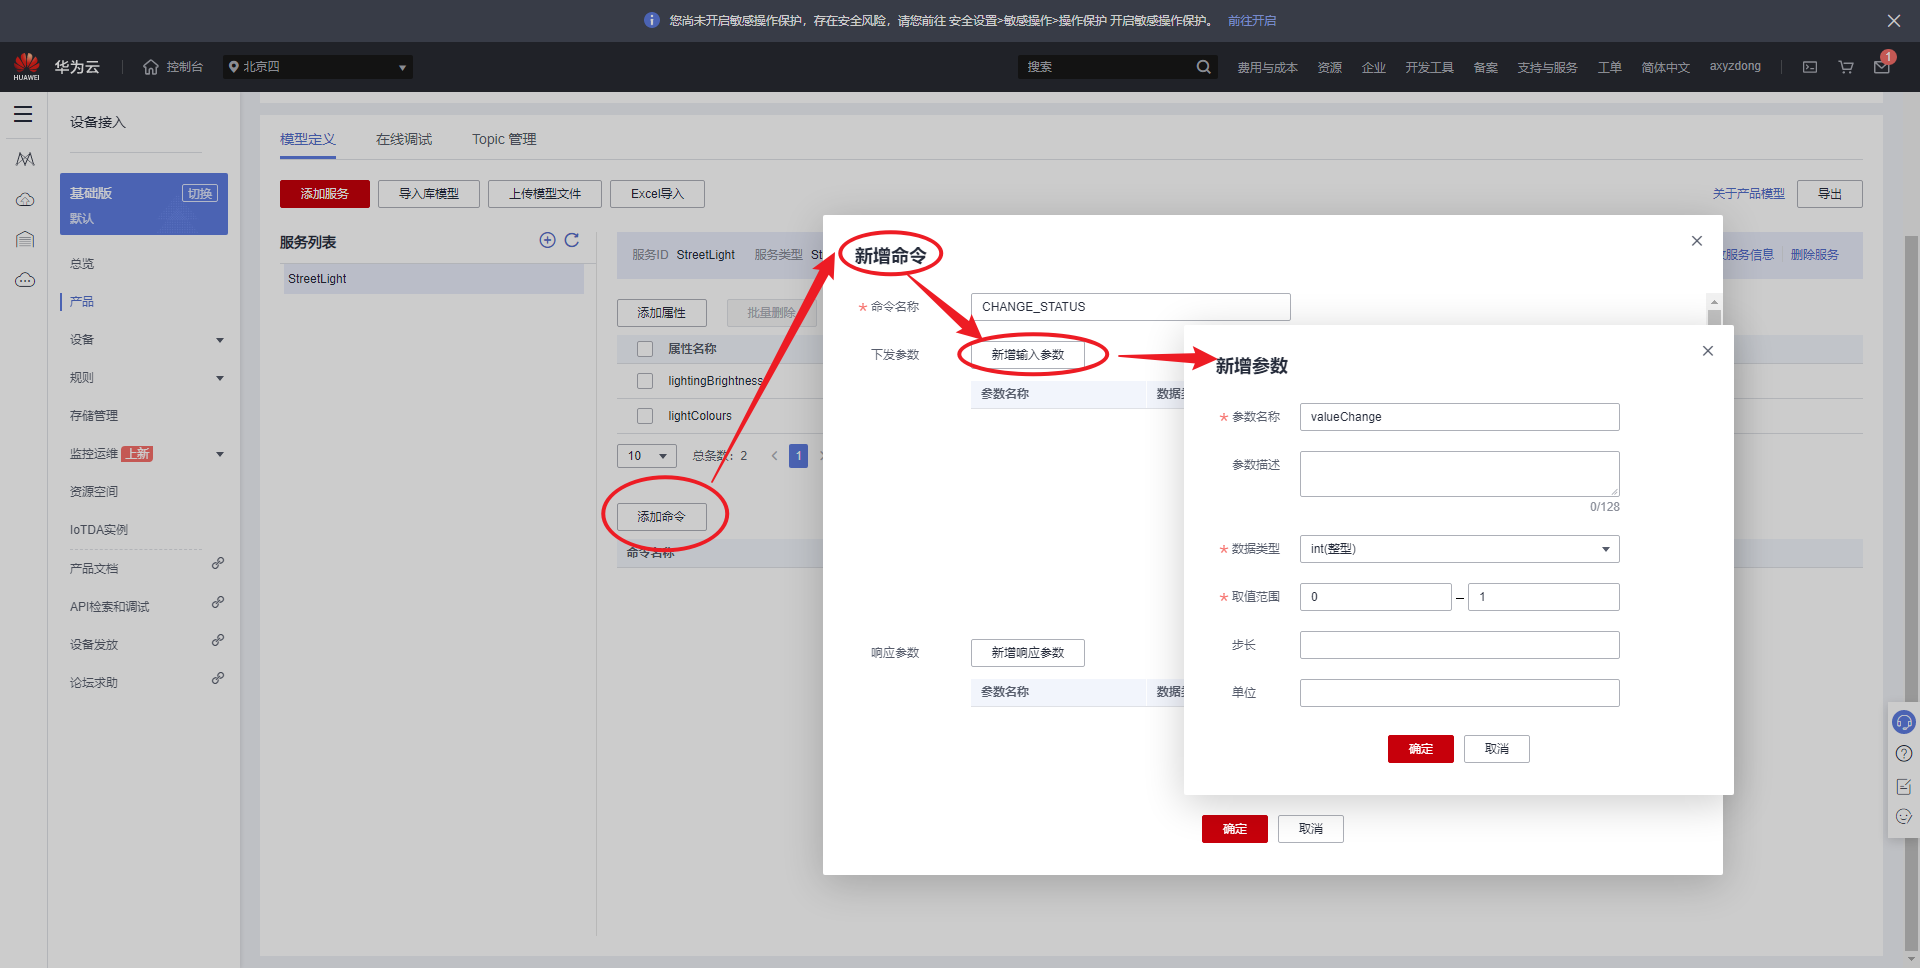Click the search magnifier icon
1920x968 pixels.
(1203, 67)
